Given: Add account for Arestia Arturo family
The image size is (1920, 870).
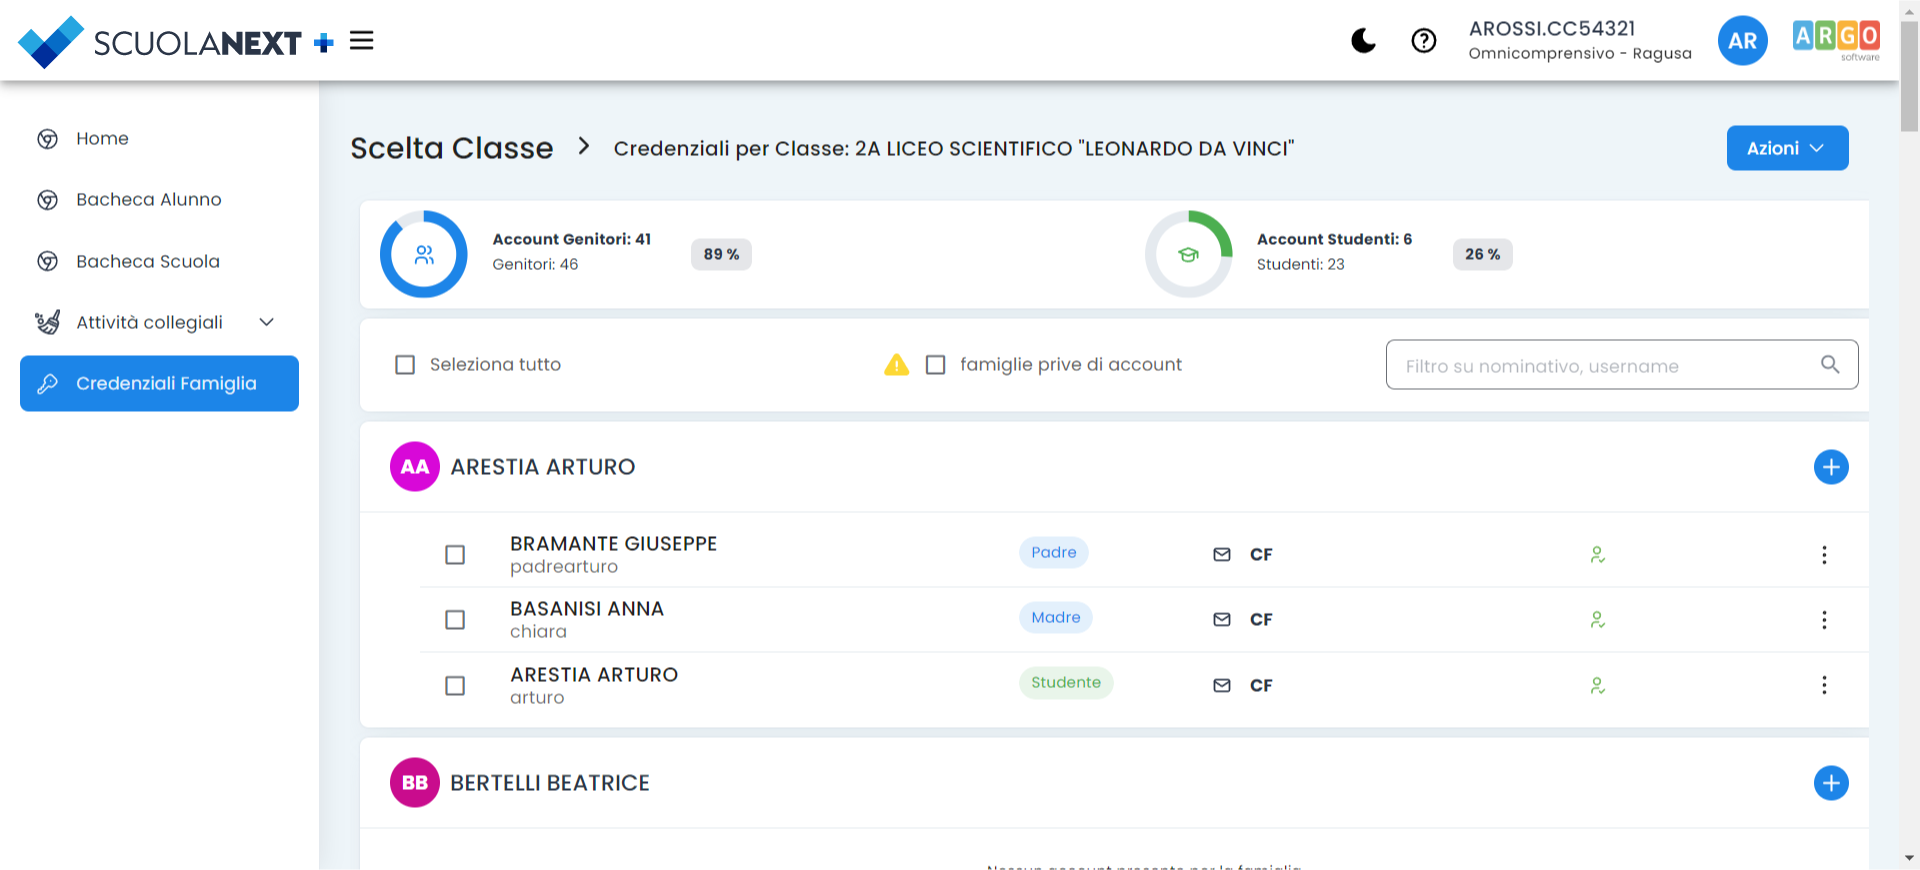Looking at the screenshot, I should point(1830,467).
